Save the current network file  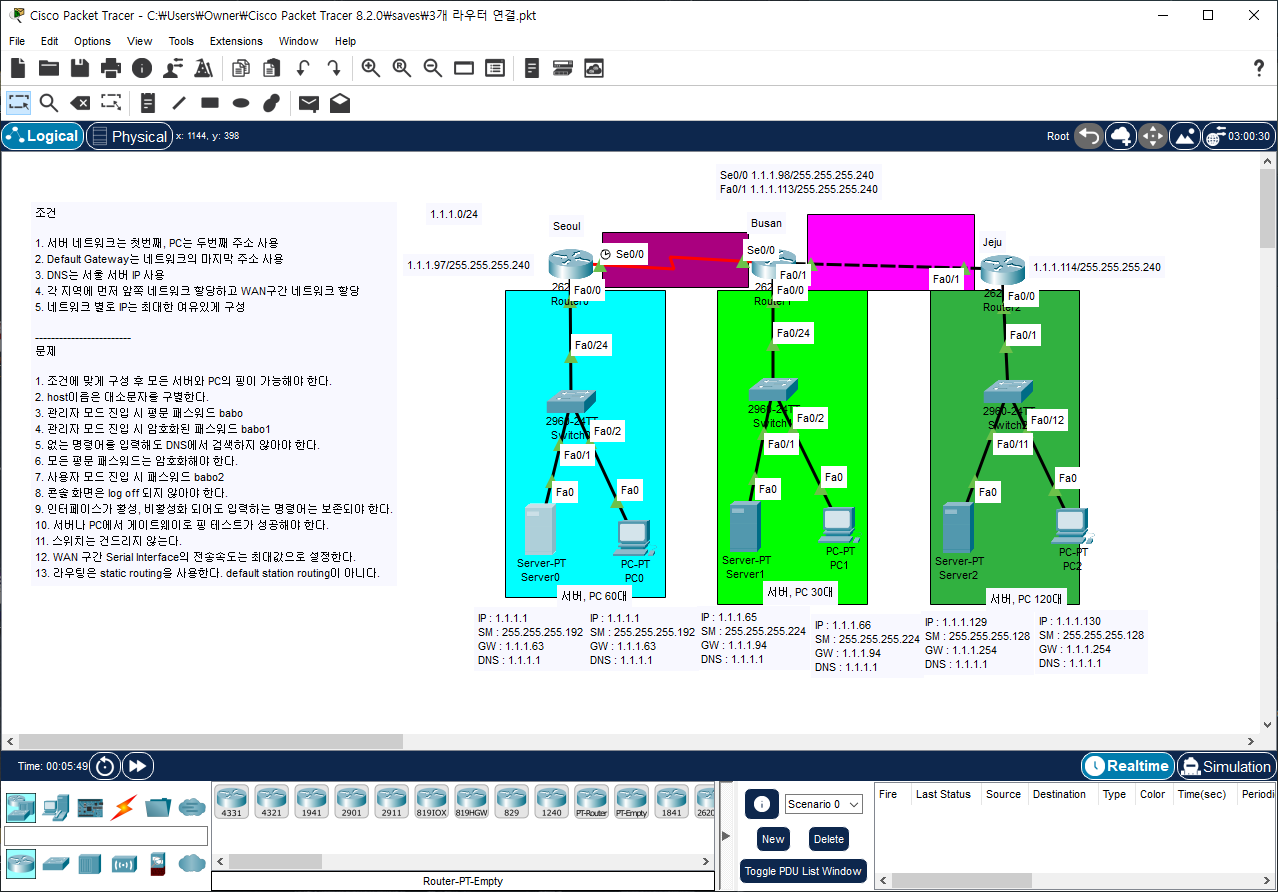pos(80,68)
